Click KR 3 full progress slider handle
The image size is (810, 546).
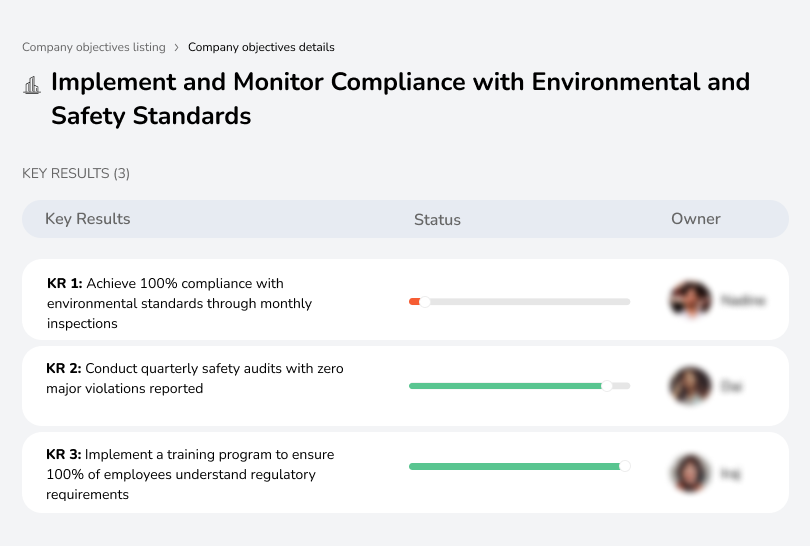click(625, 466)
